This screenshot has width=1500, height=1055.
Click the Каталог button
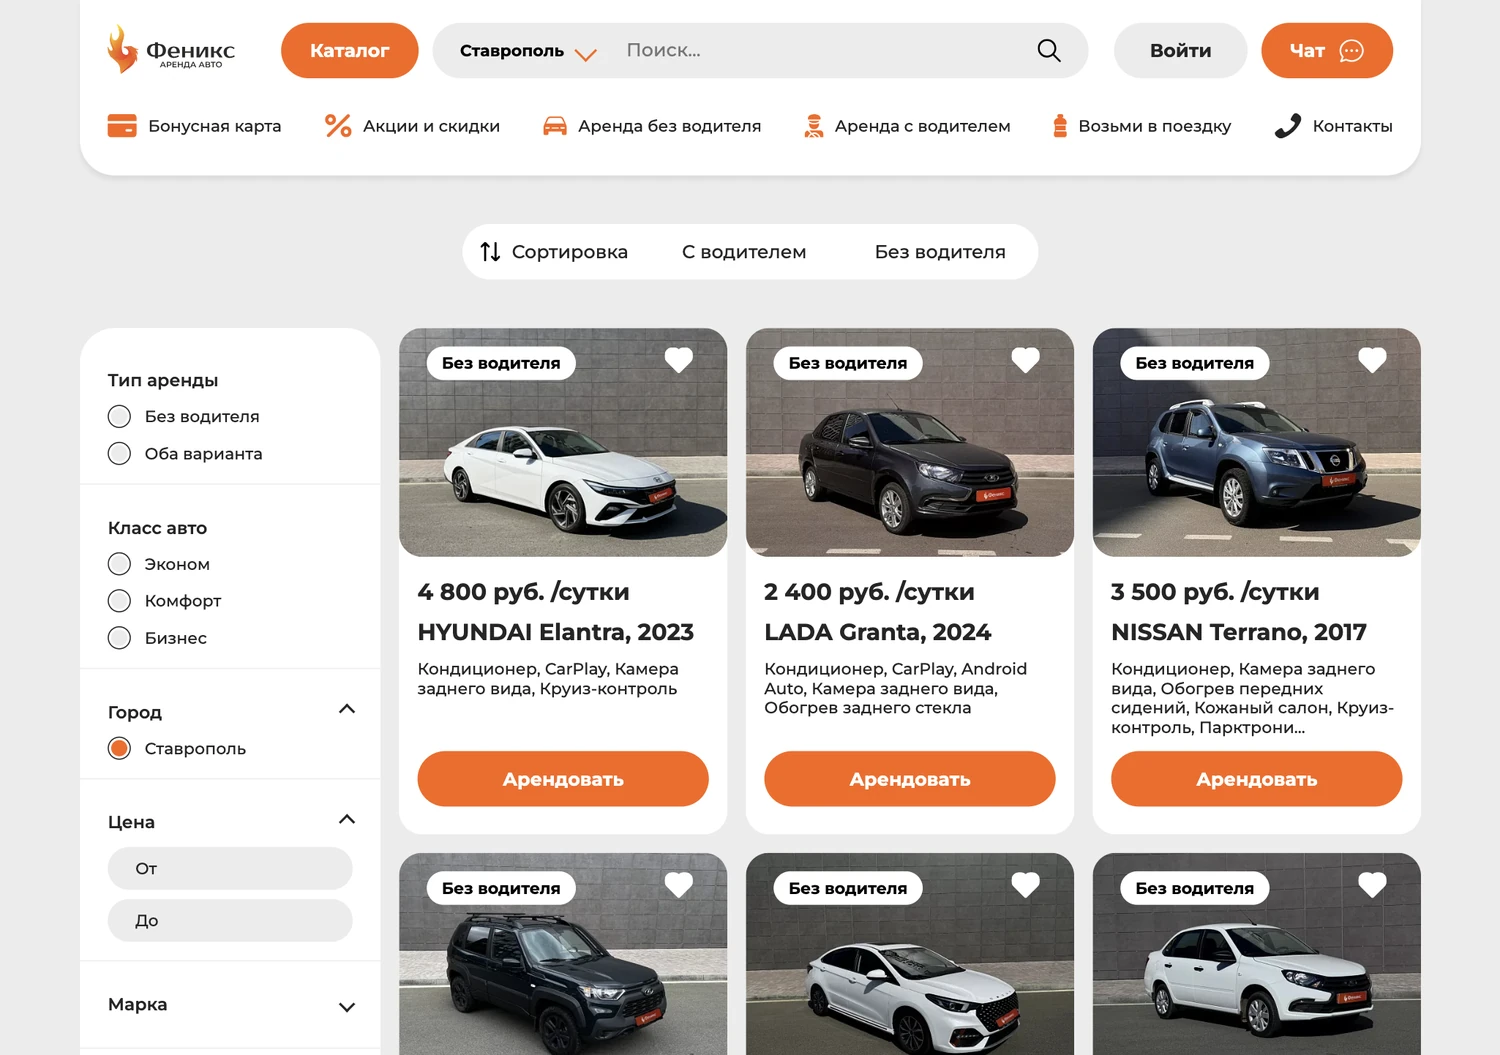click(350, 51)
